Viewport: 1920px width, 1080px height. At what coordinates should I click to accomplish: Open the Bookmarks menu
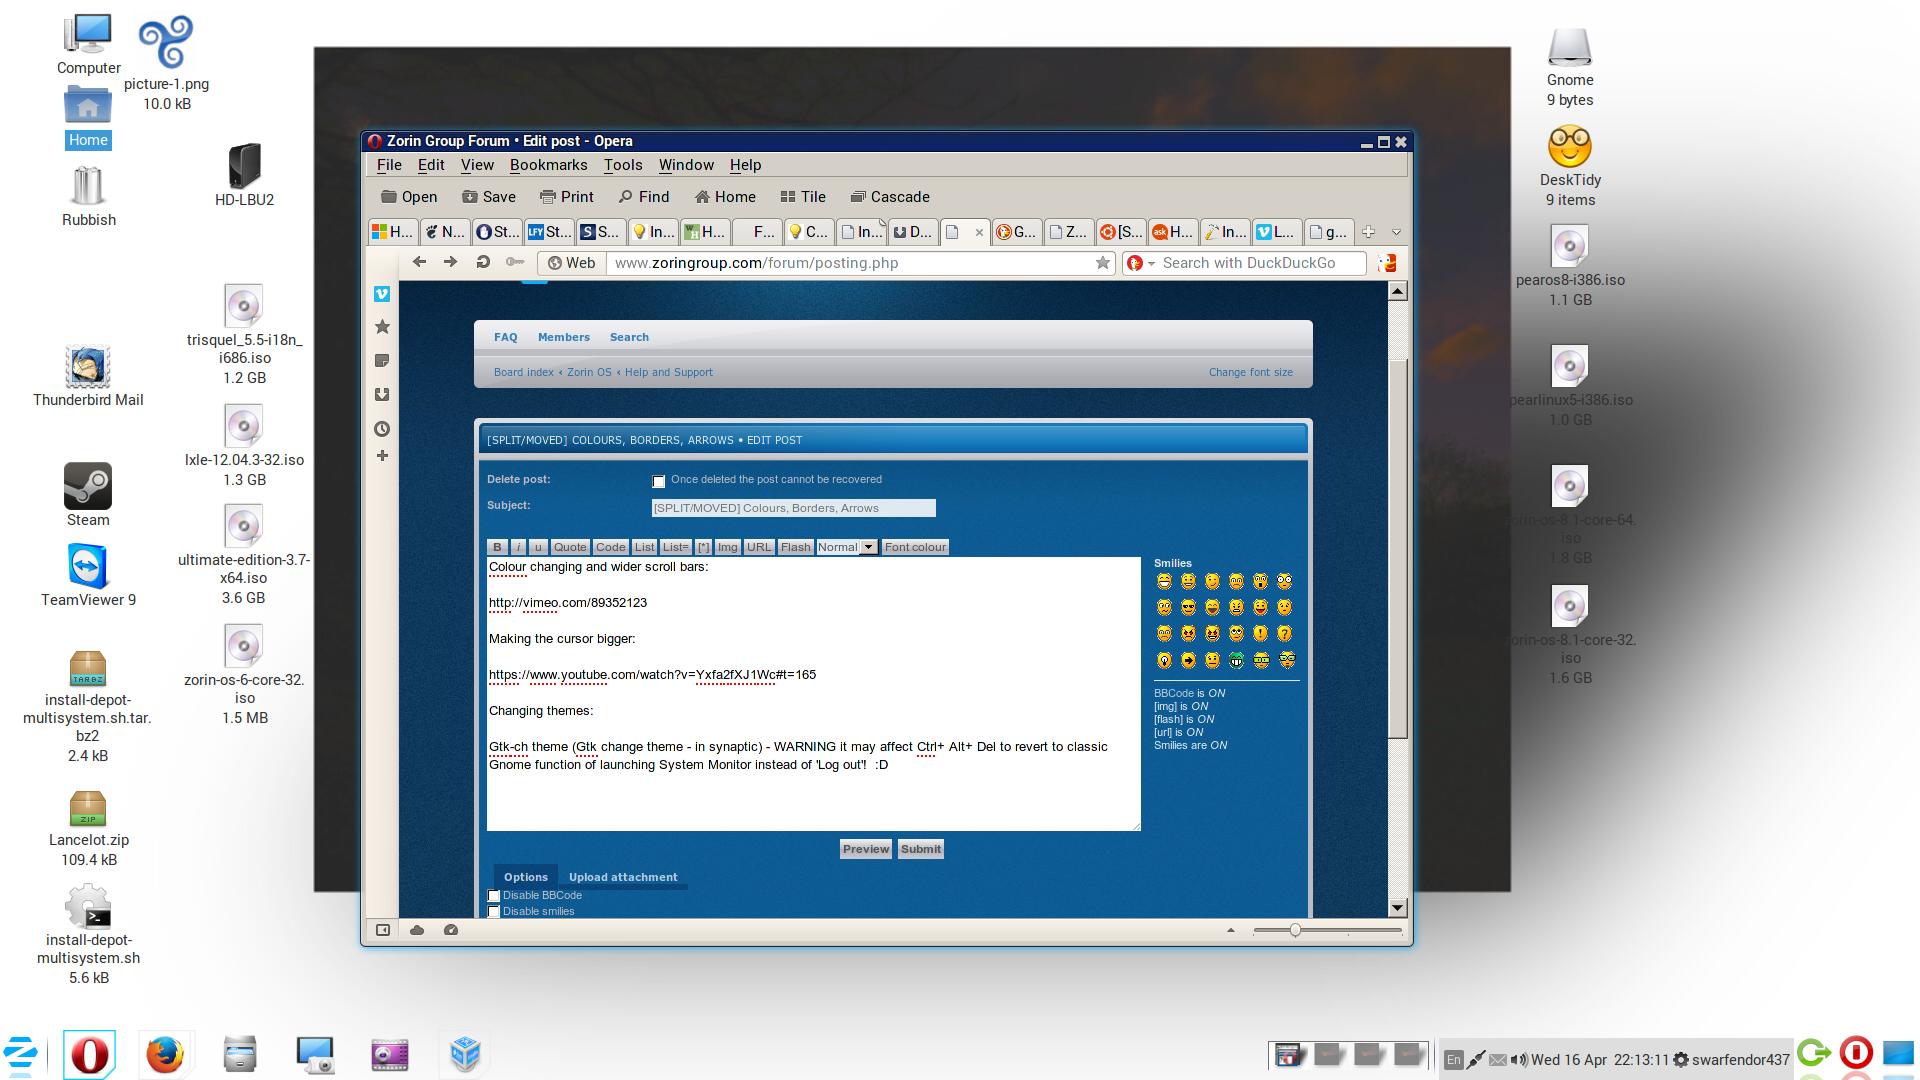click(548, 165)
